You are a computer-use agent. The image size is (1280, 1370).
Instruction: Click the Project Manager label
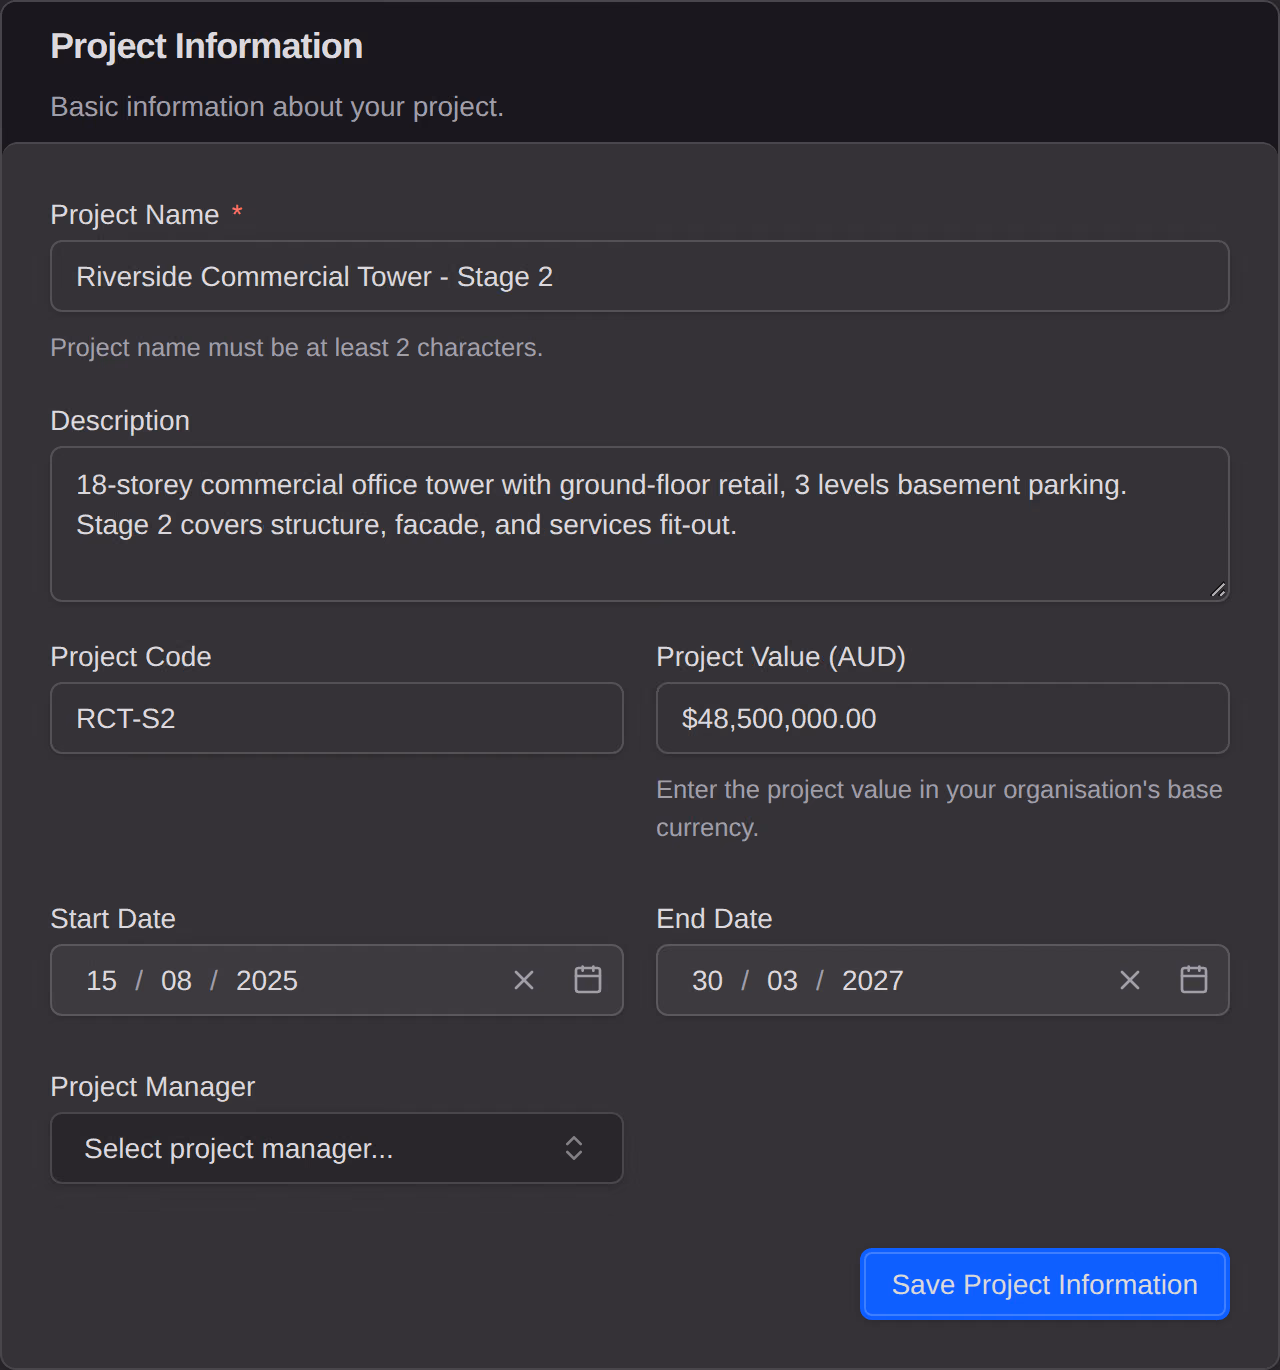coord(153,1087)
